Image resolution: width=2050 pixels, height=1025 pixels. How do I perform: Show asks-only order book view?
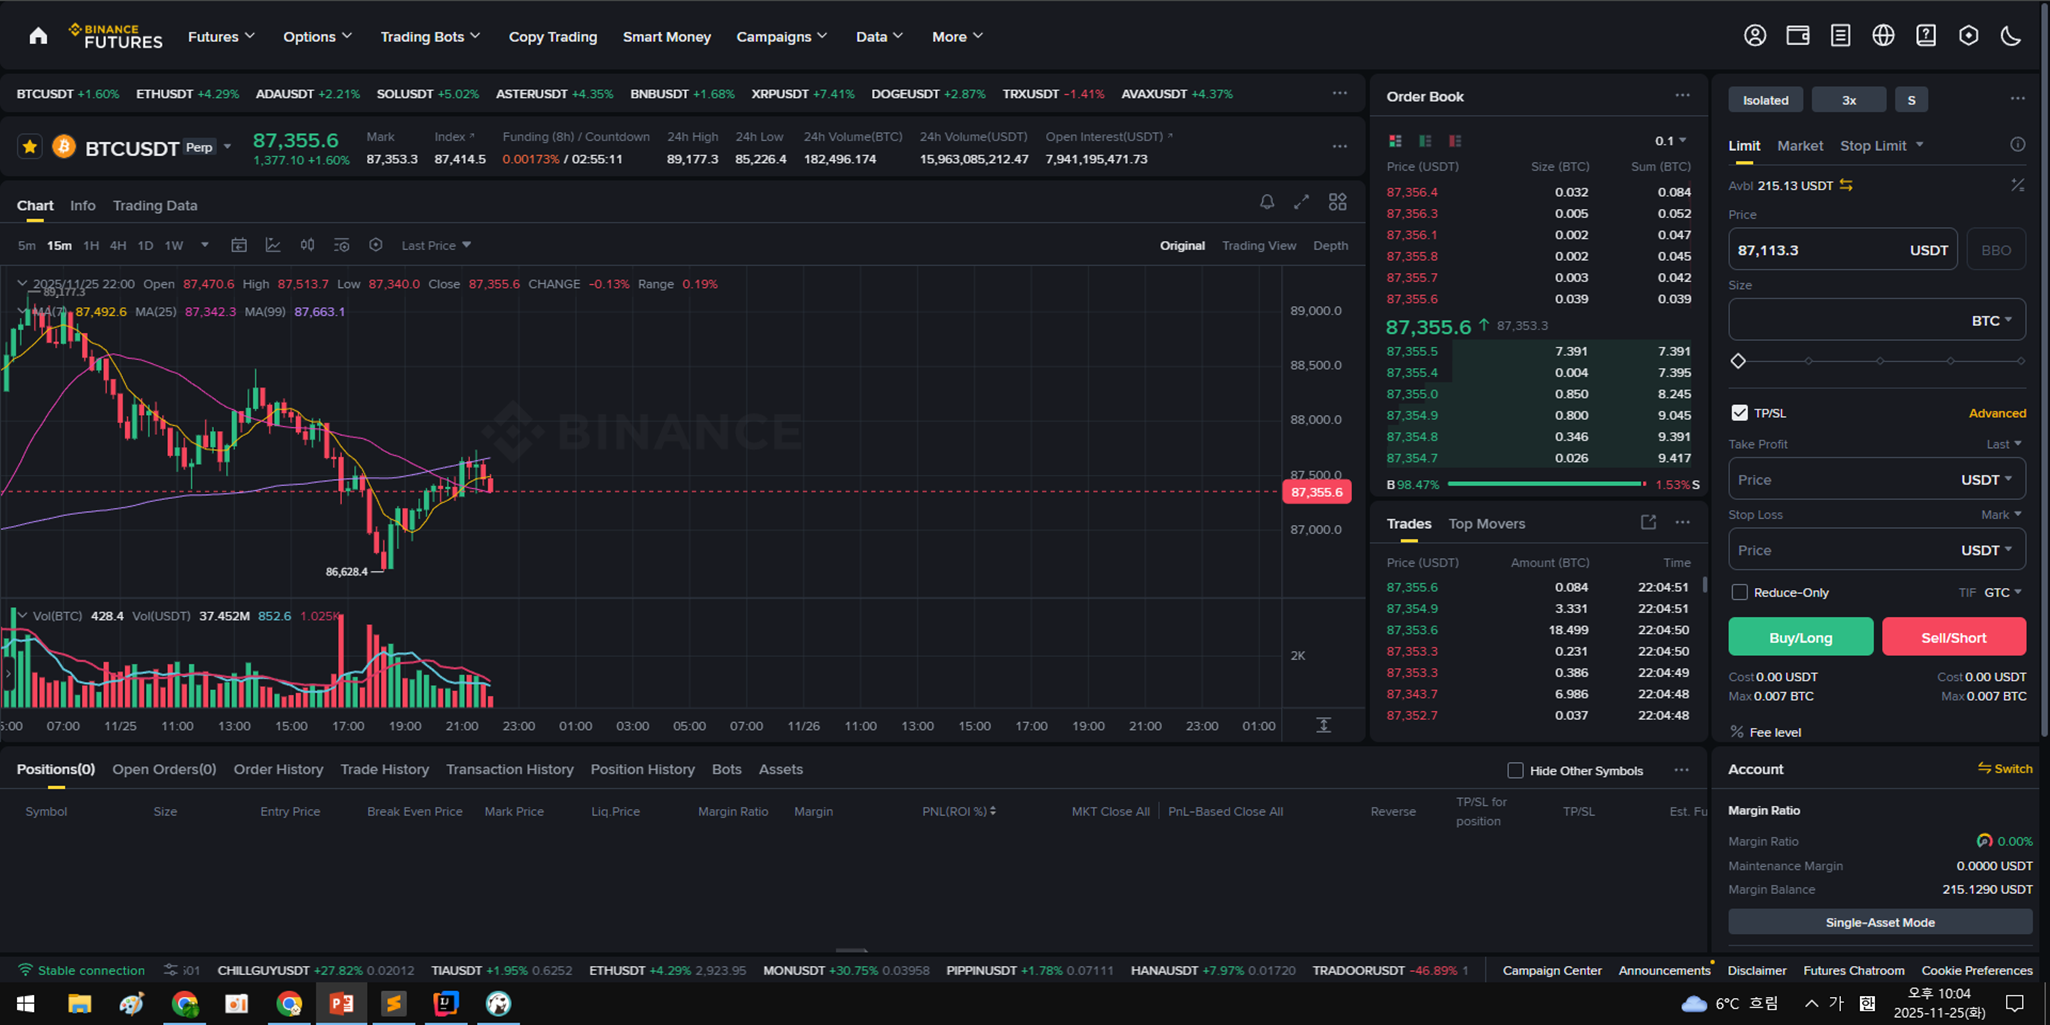click(1455, 141)
